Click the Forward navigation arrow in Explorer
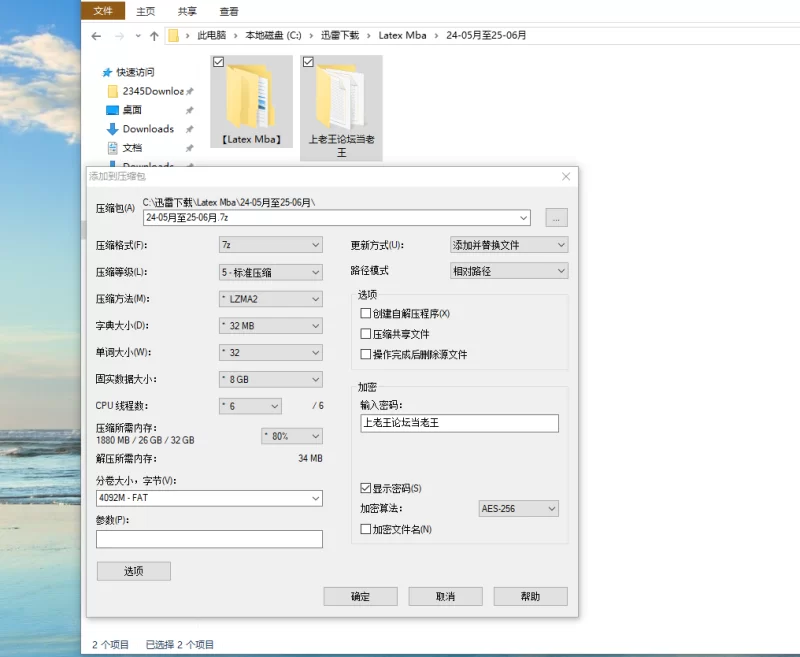This screenshot has width=800, height=657. [x=119, y=36]
